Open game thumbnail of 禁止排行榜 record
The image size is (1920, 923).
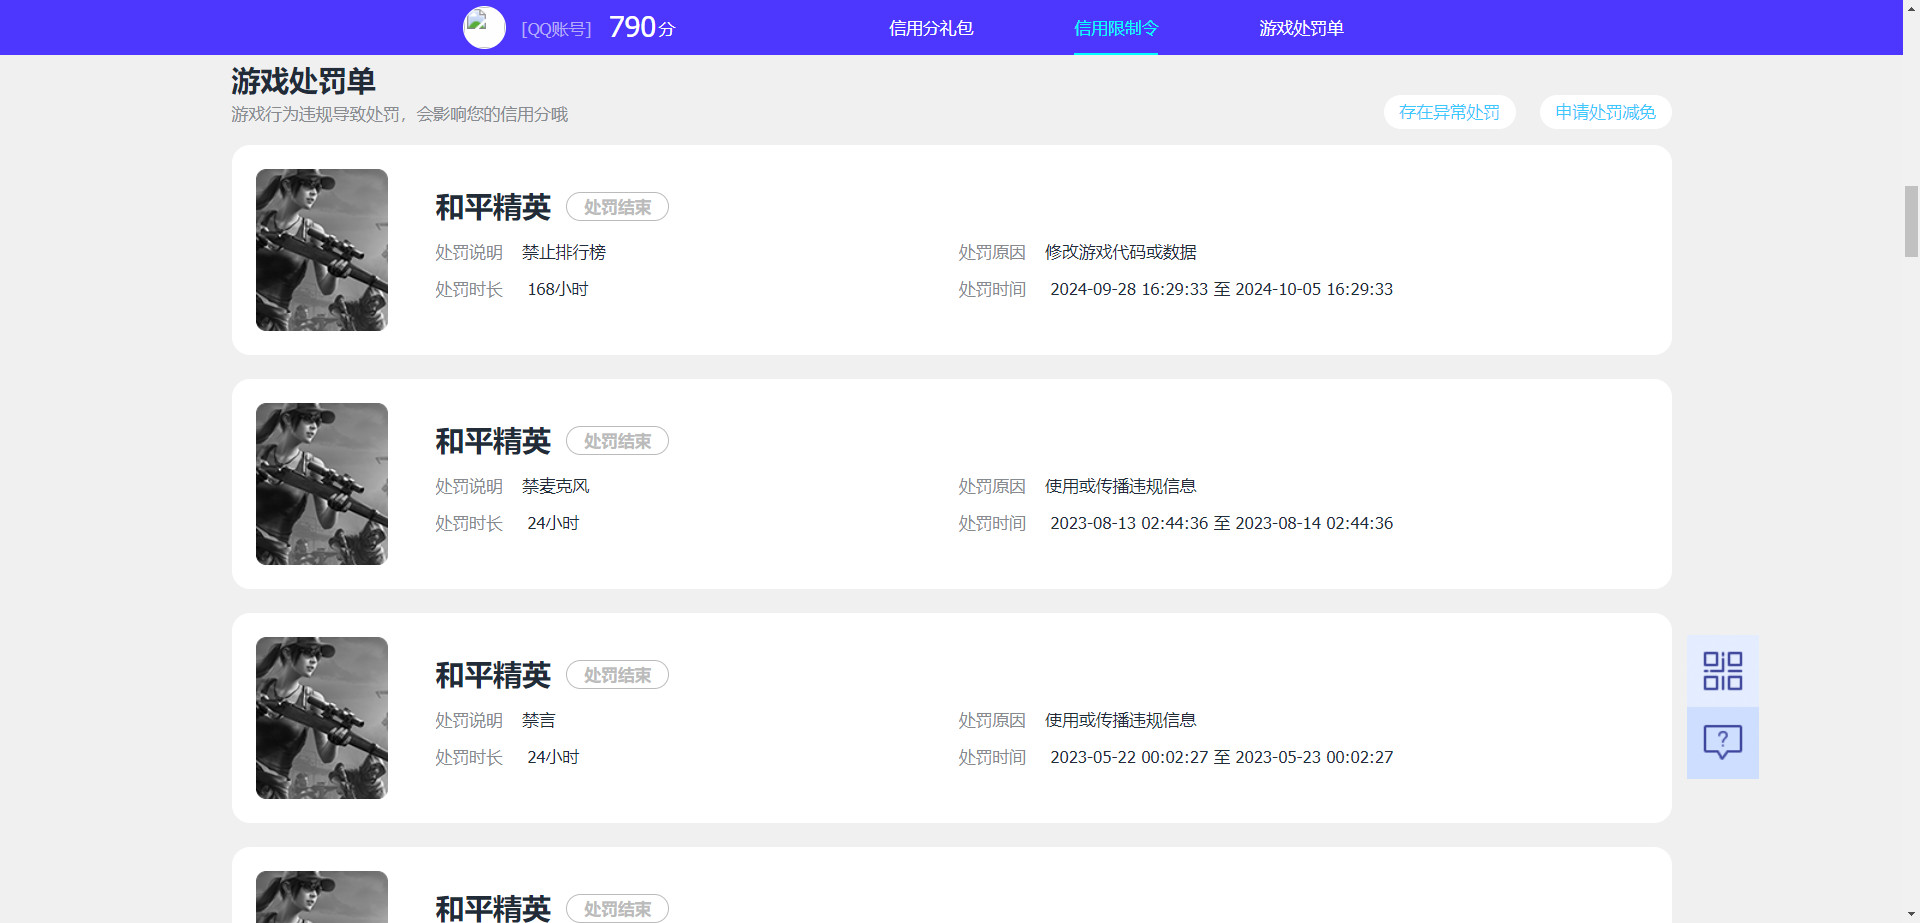pyautogui.click(x=322, y=250)
